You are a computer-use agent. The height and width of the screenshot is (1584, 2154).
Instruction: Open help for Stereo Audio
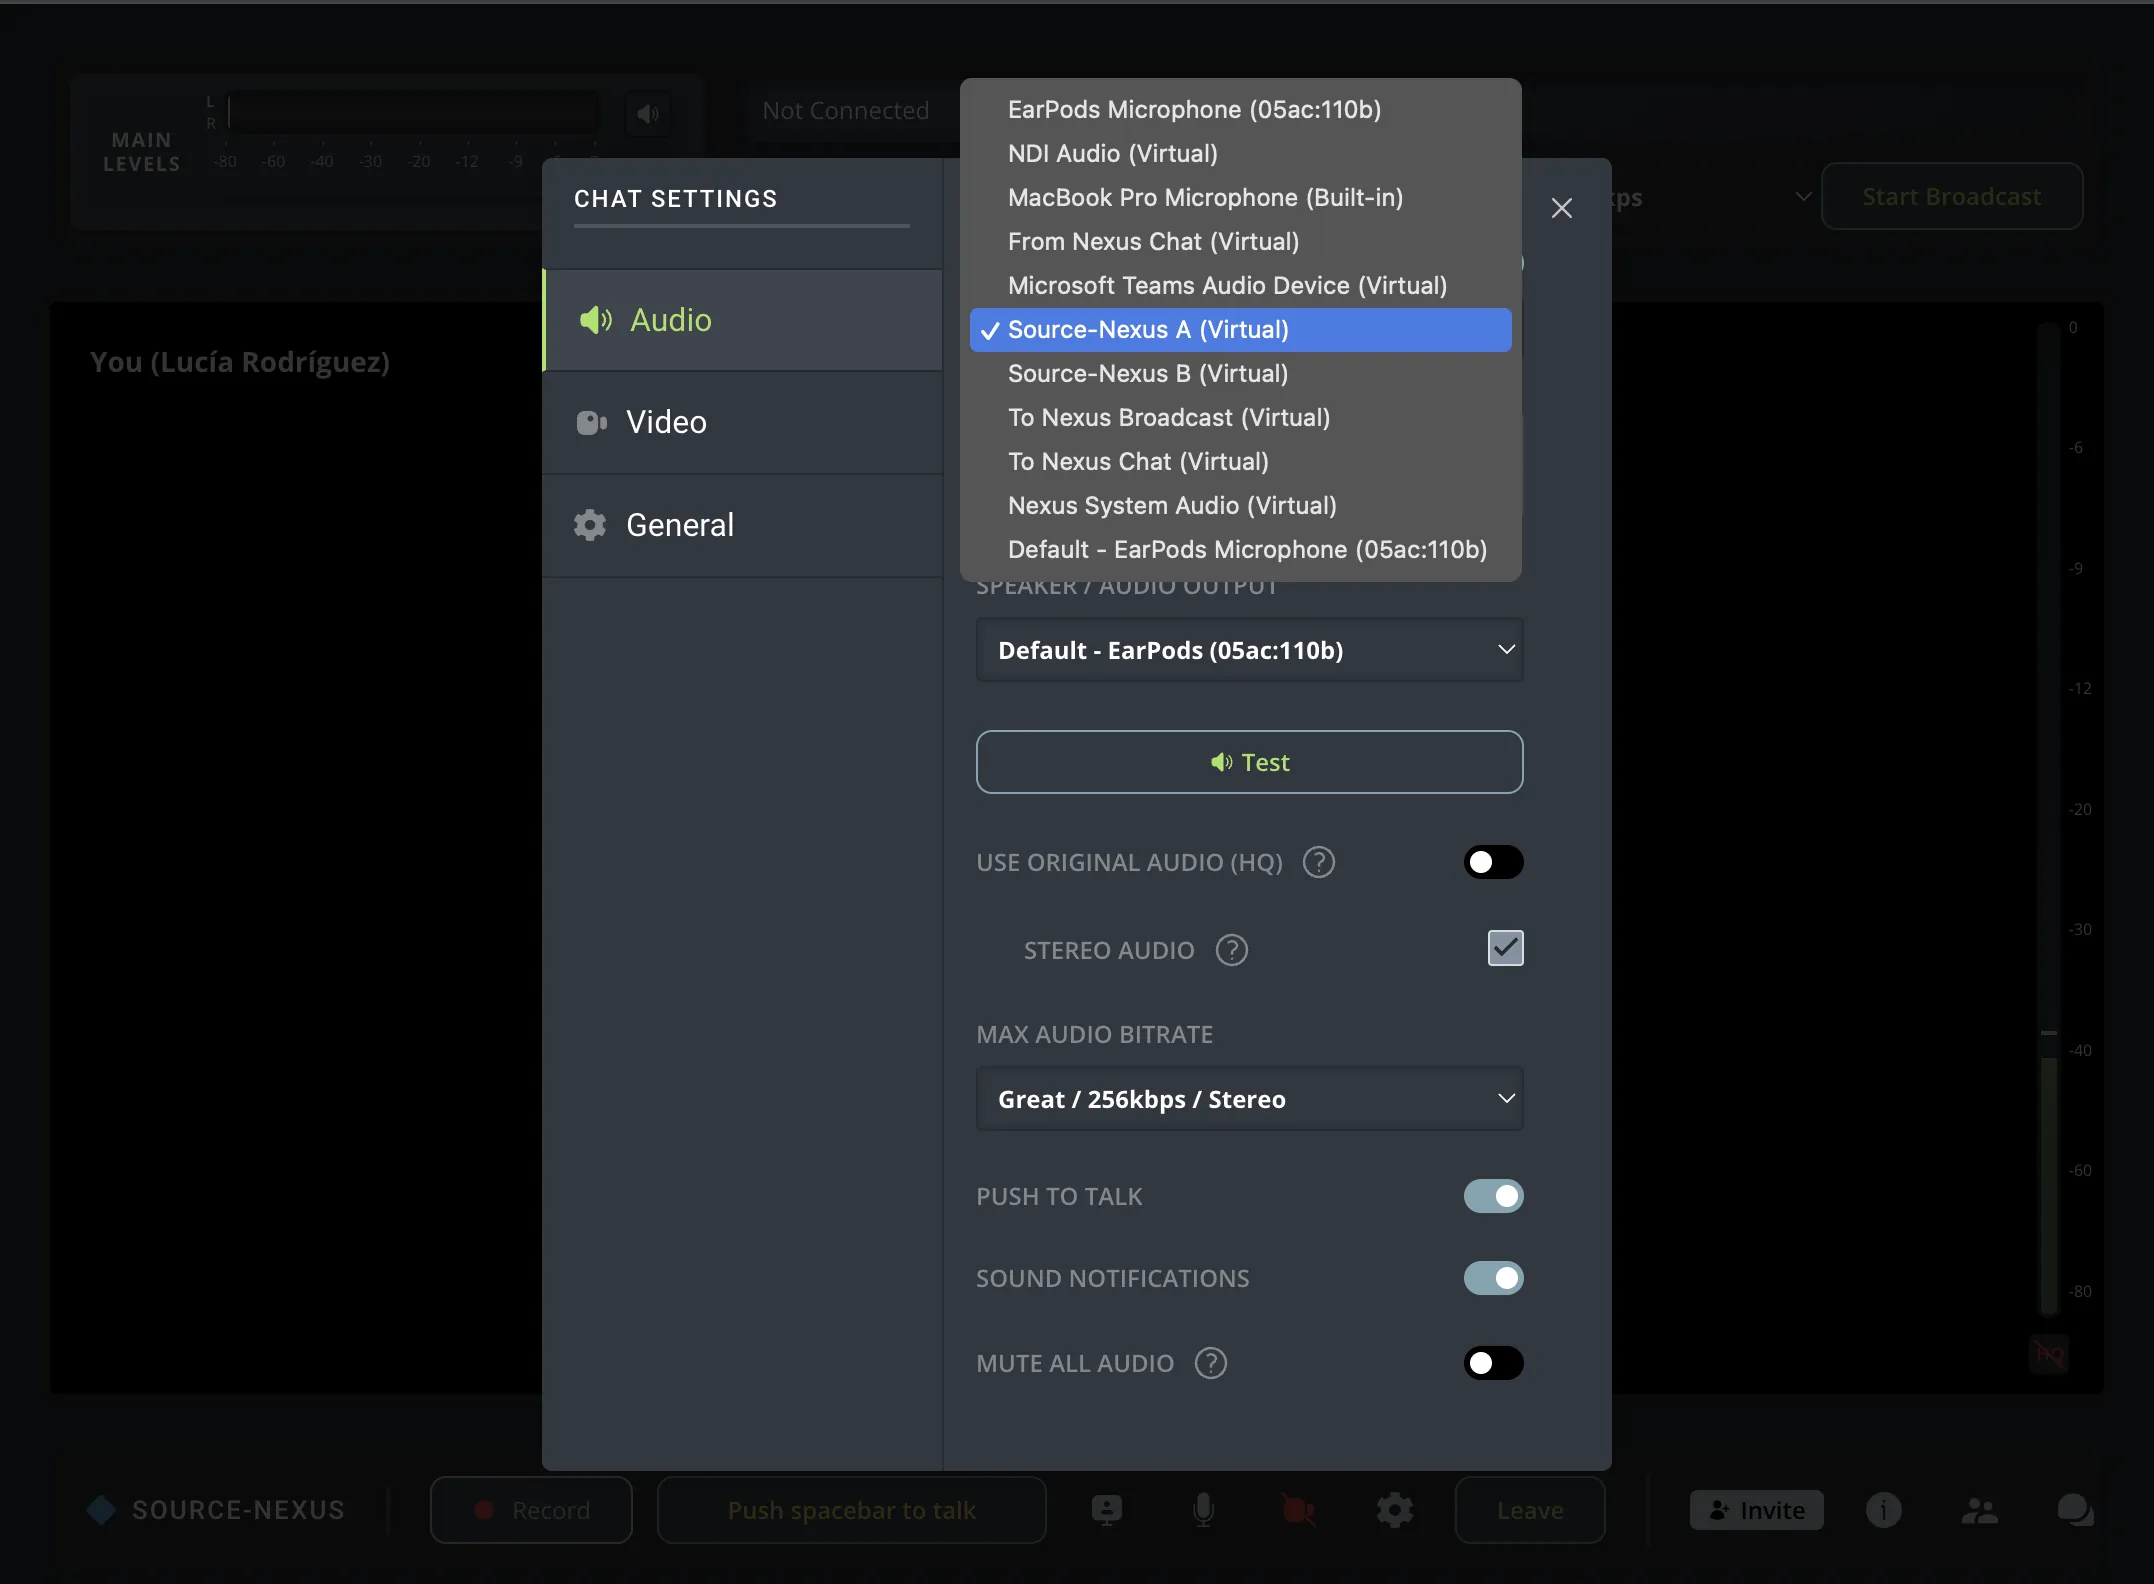pos(1231,950)
